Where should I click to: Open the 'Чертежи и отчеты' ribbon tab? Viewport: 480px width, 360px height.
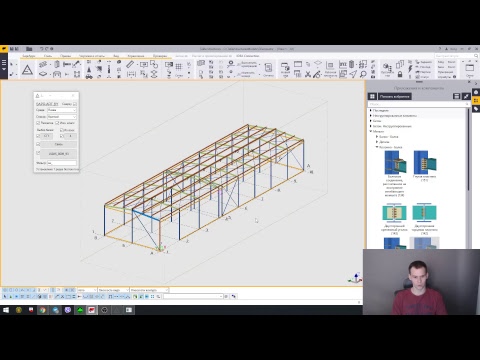click(92, 56)
